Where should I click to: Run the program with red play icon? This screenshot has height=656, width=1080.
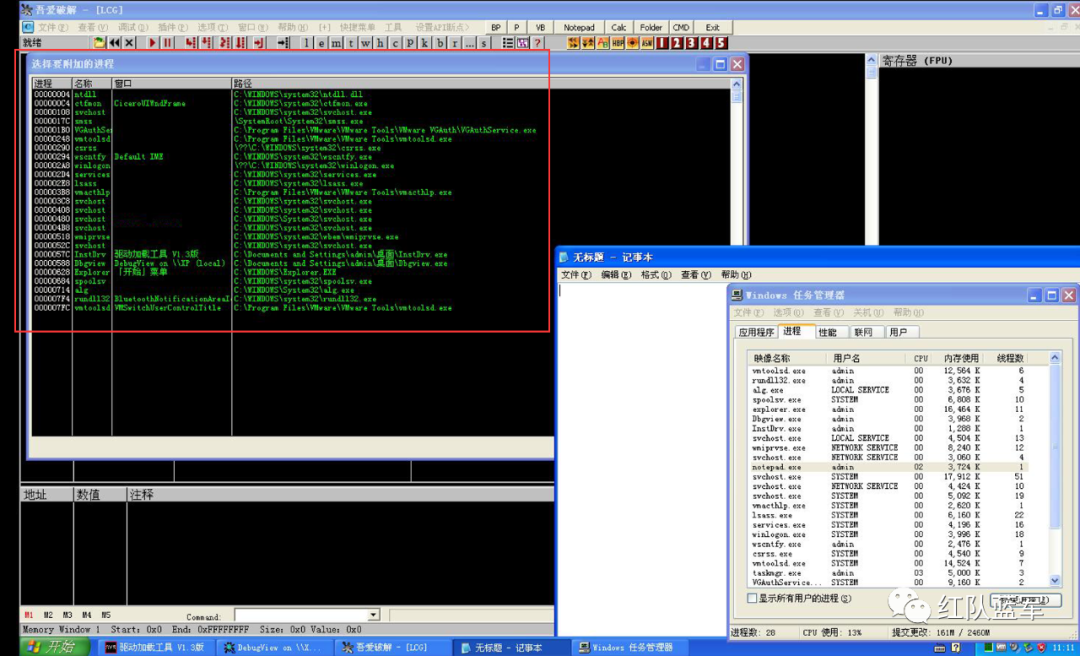pyautogui.click(x=152, y=43)
